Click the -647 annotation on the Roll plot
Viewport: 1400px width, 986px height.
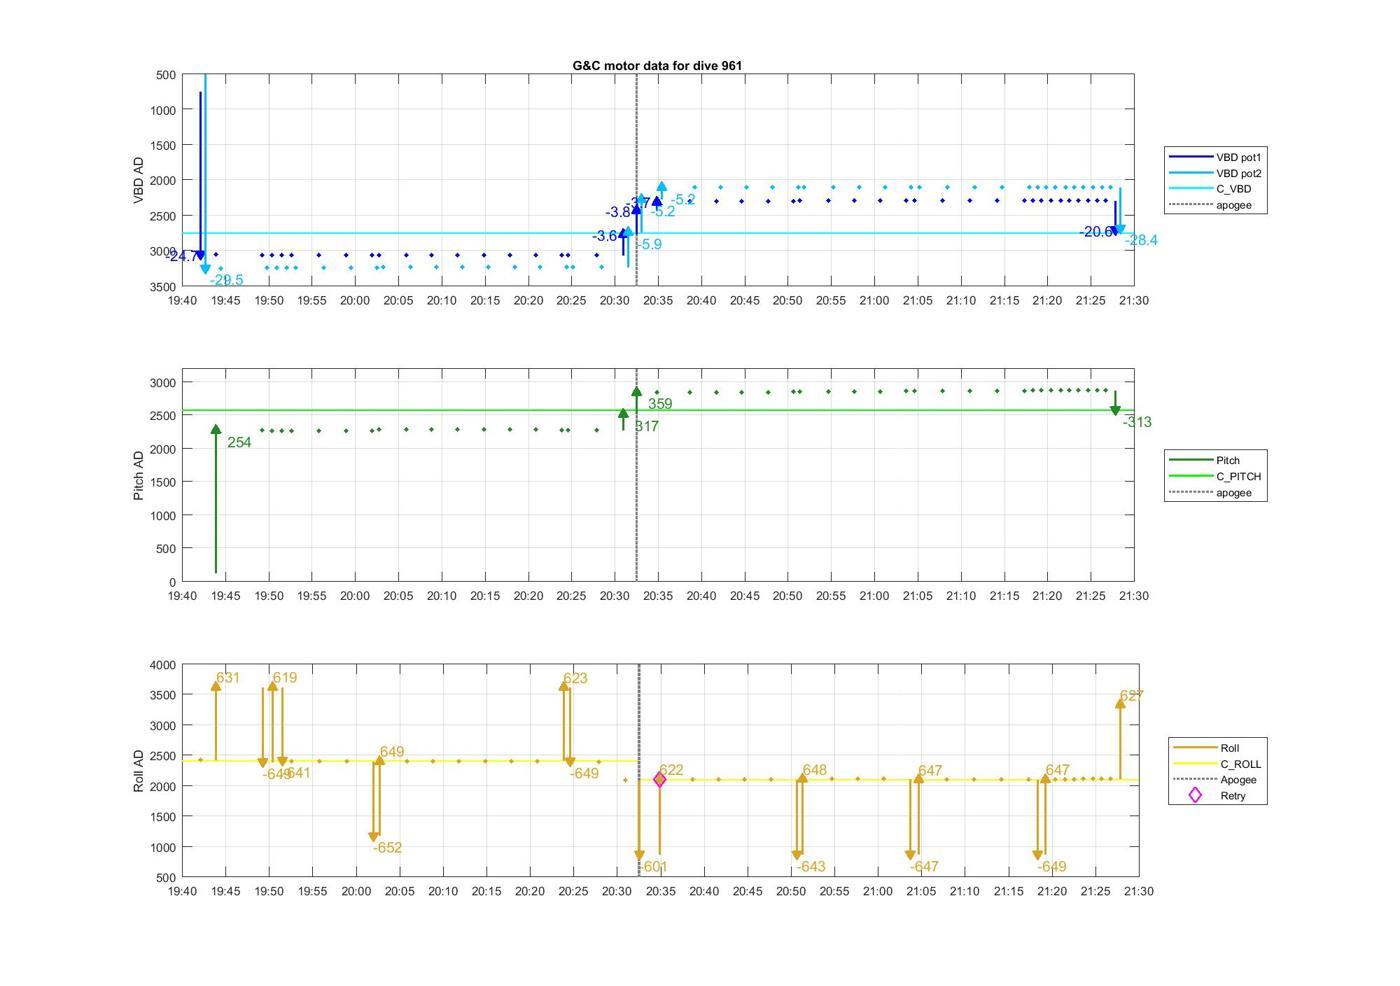[924, 867]
